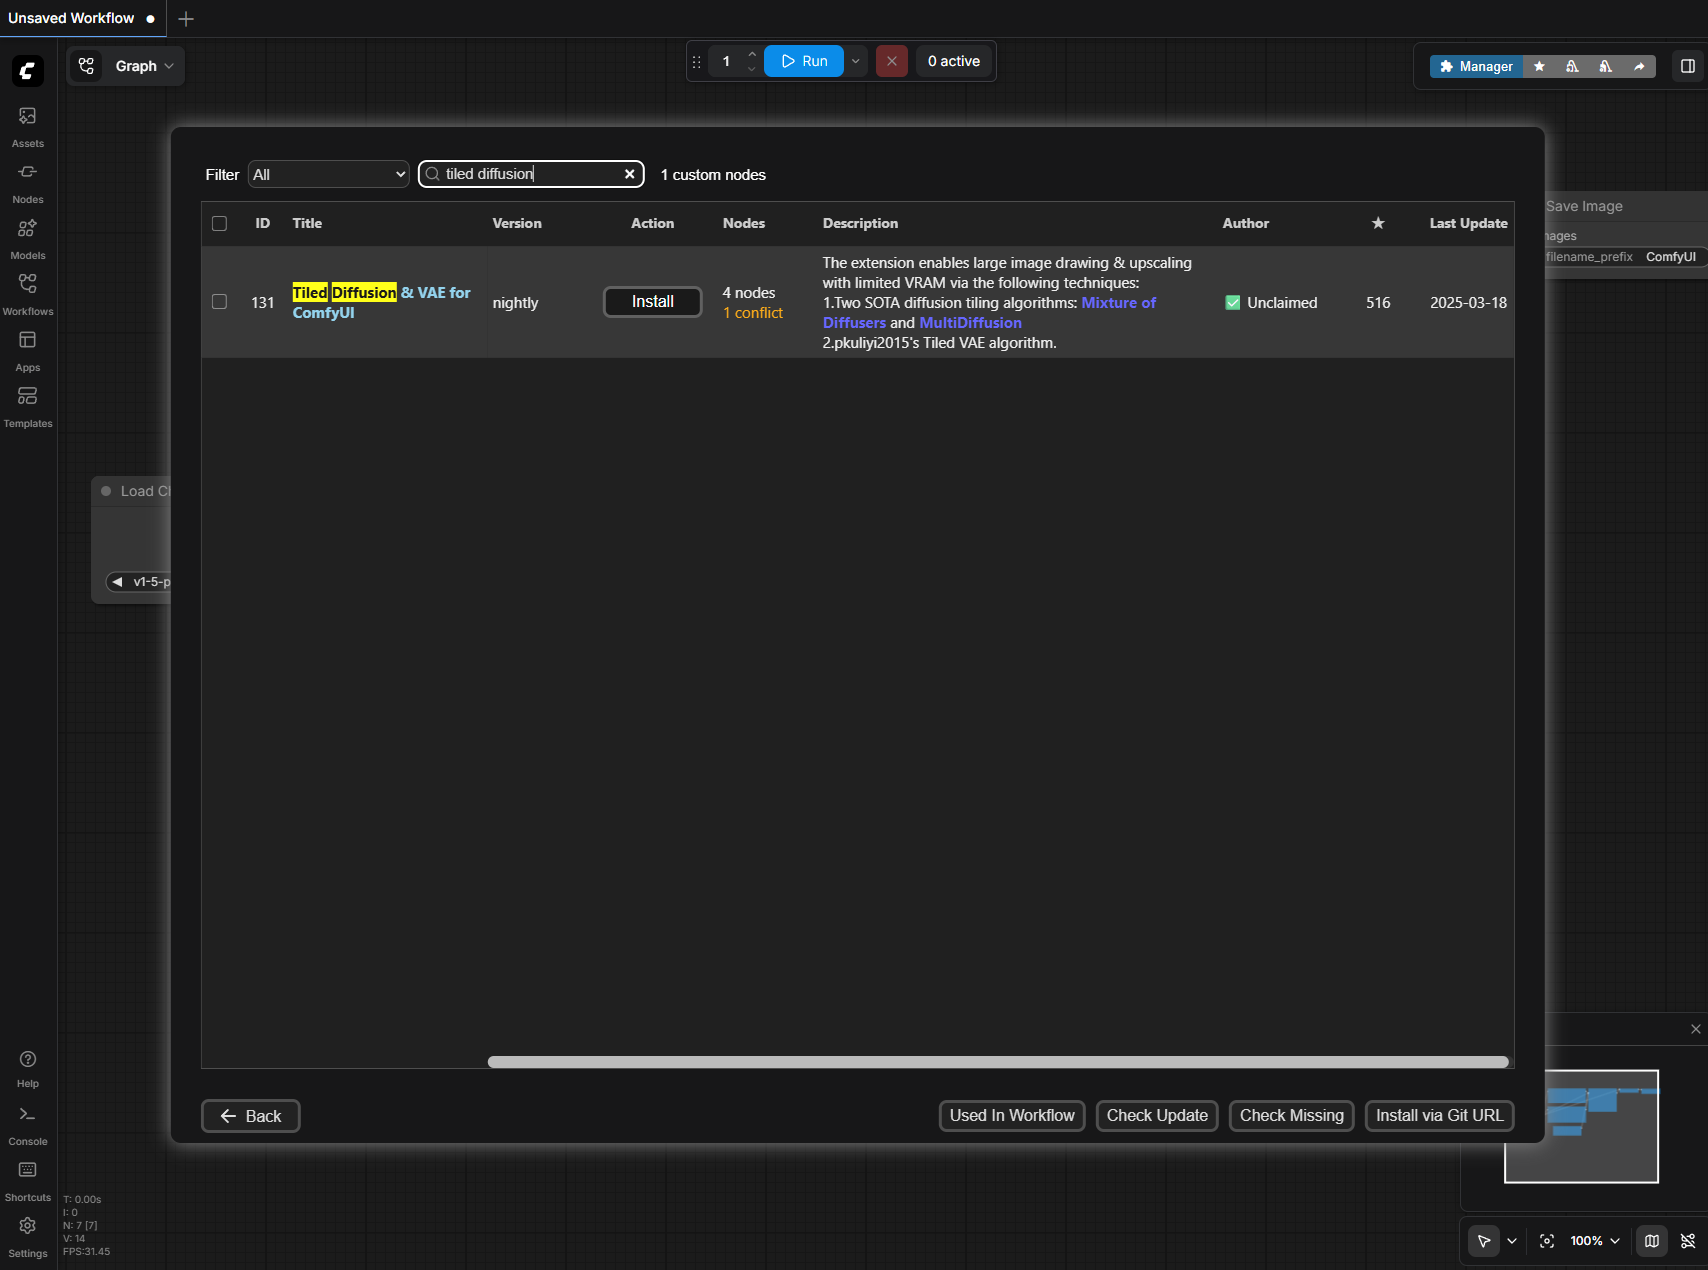Open the Models sidebar panel

[x=27, y=237]
